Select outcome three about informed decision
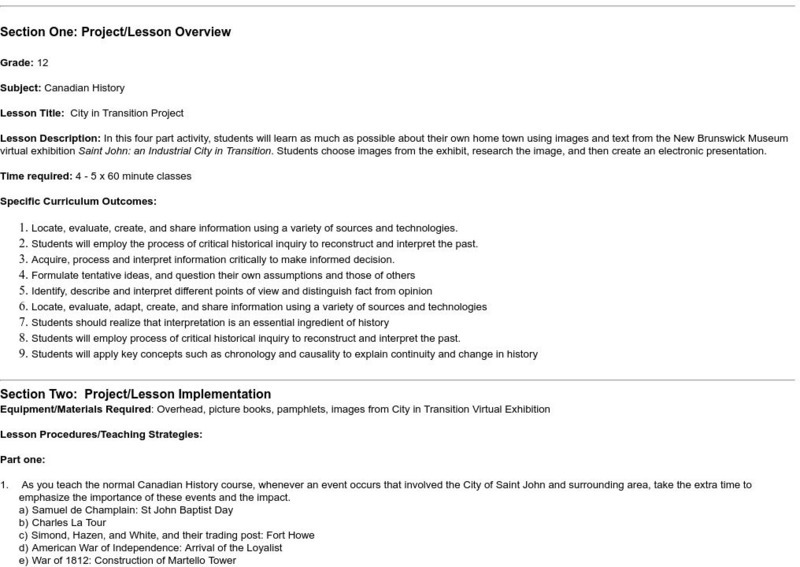Viewport: 800px width, 567px height. pyautogui.click(x=220, y=260)
